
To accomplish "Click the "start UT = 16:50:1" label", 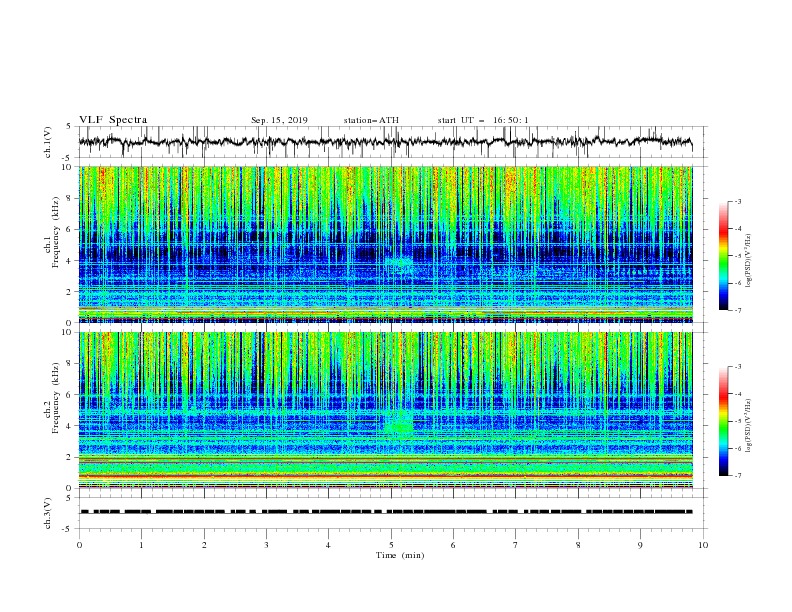I will 483,120.
